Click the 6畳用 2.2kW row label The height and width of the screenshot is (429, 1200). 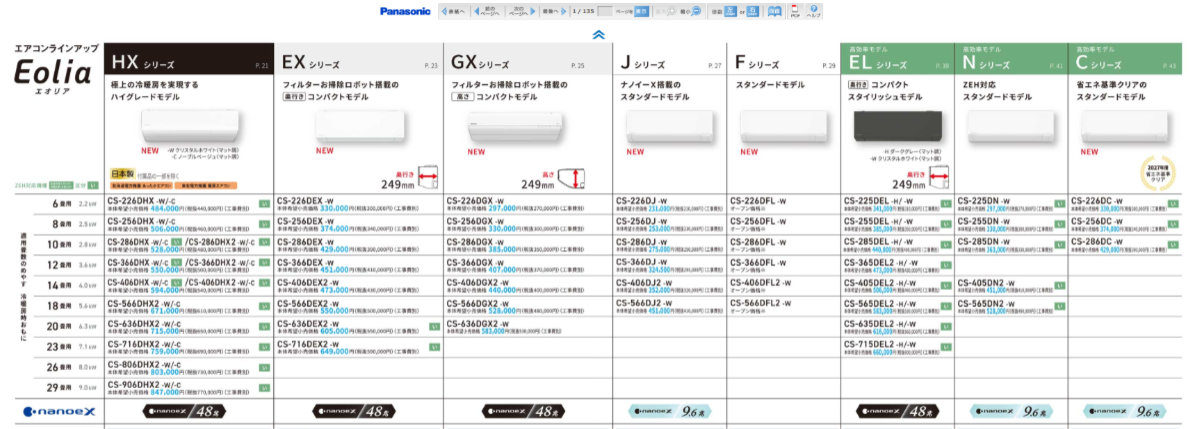(75, 203)
